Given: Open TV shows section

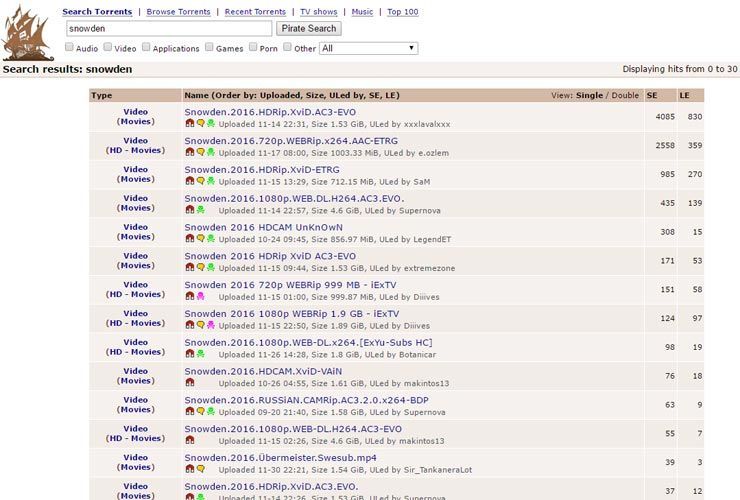Looking at the screenshot, I should click(319, 12).
